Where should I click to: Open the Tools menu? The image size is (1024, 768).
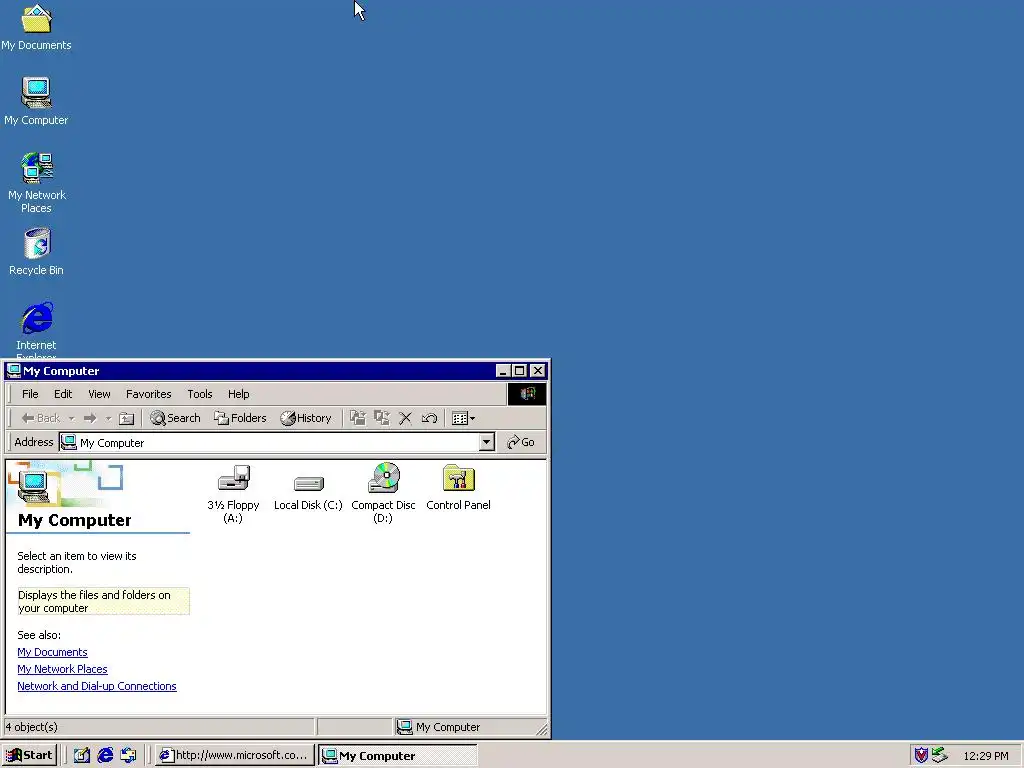click(x=200, y=394)
